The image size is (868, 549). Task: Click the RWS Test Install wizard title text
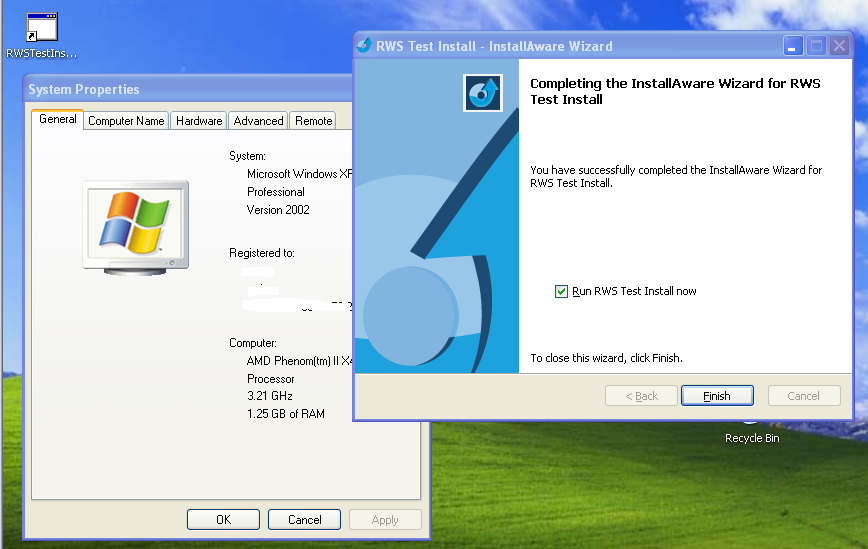click(494, 46)
